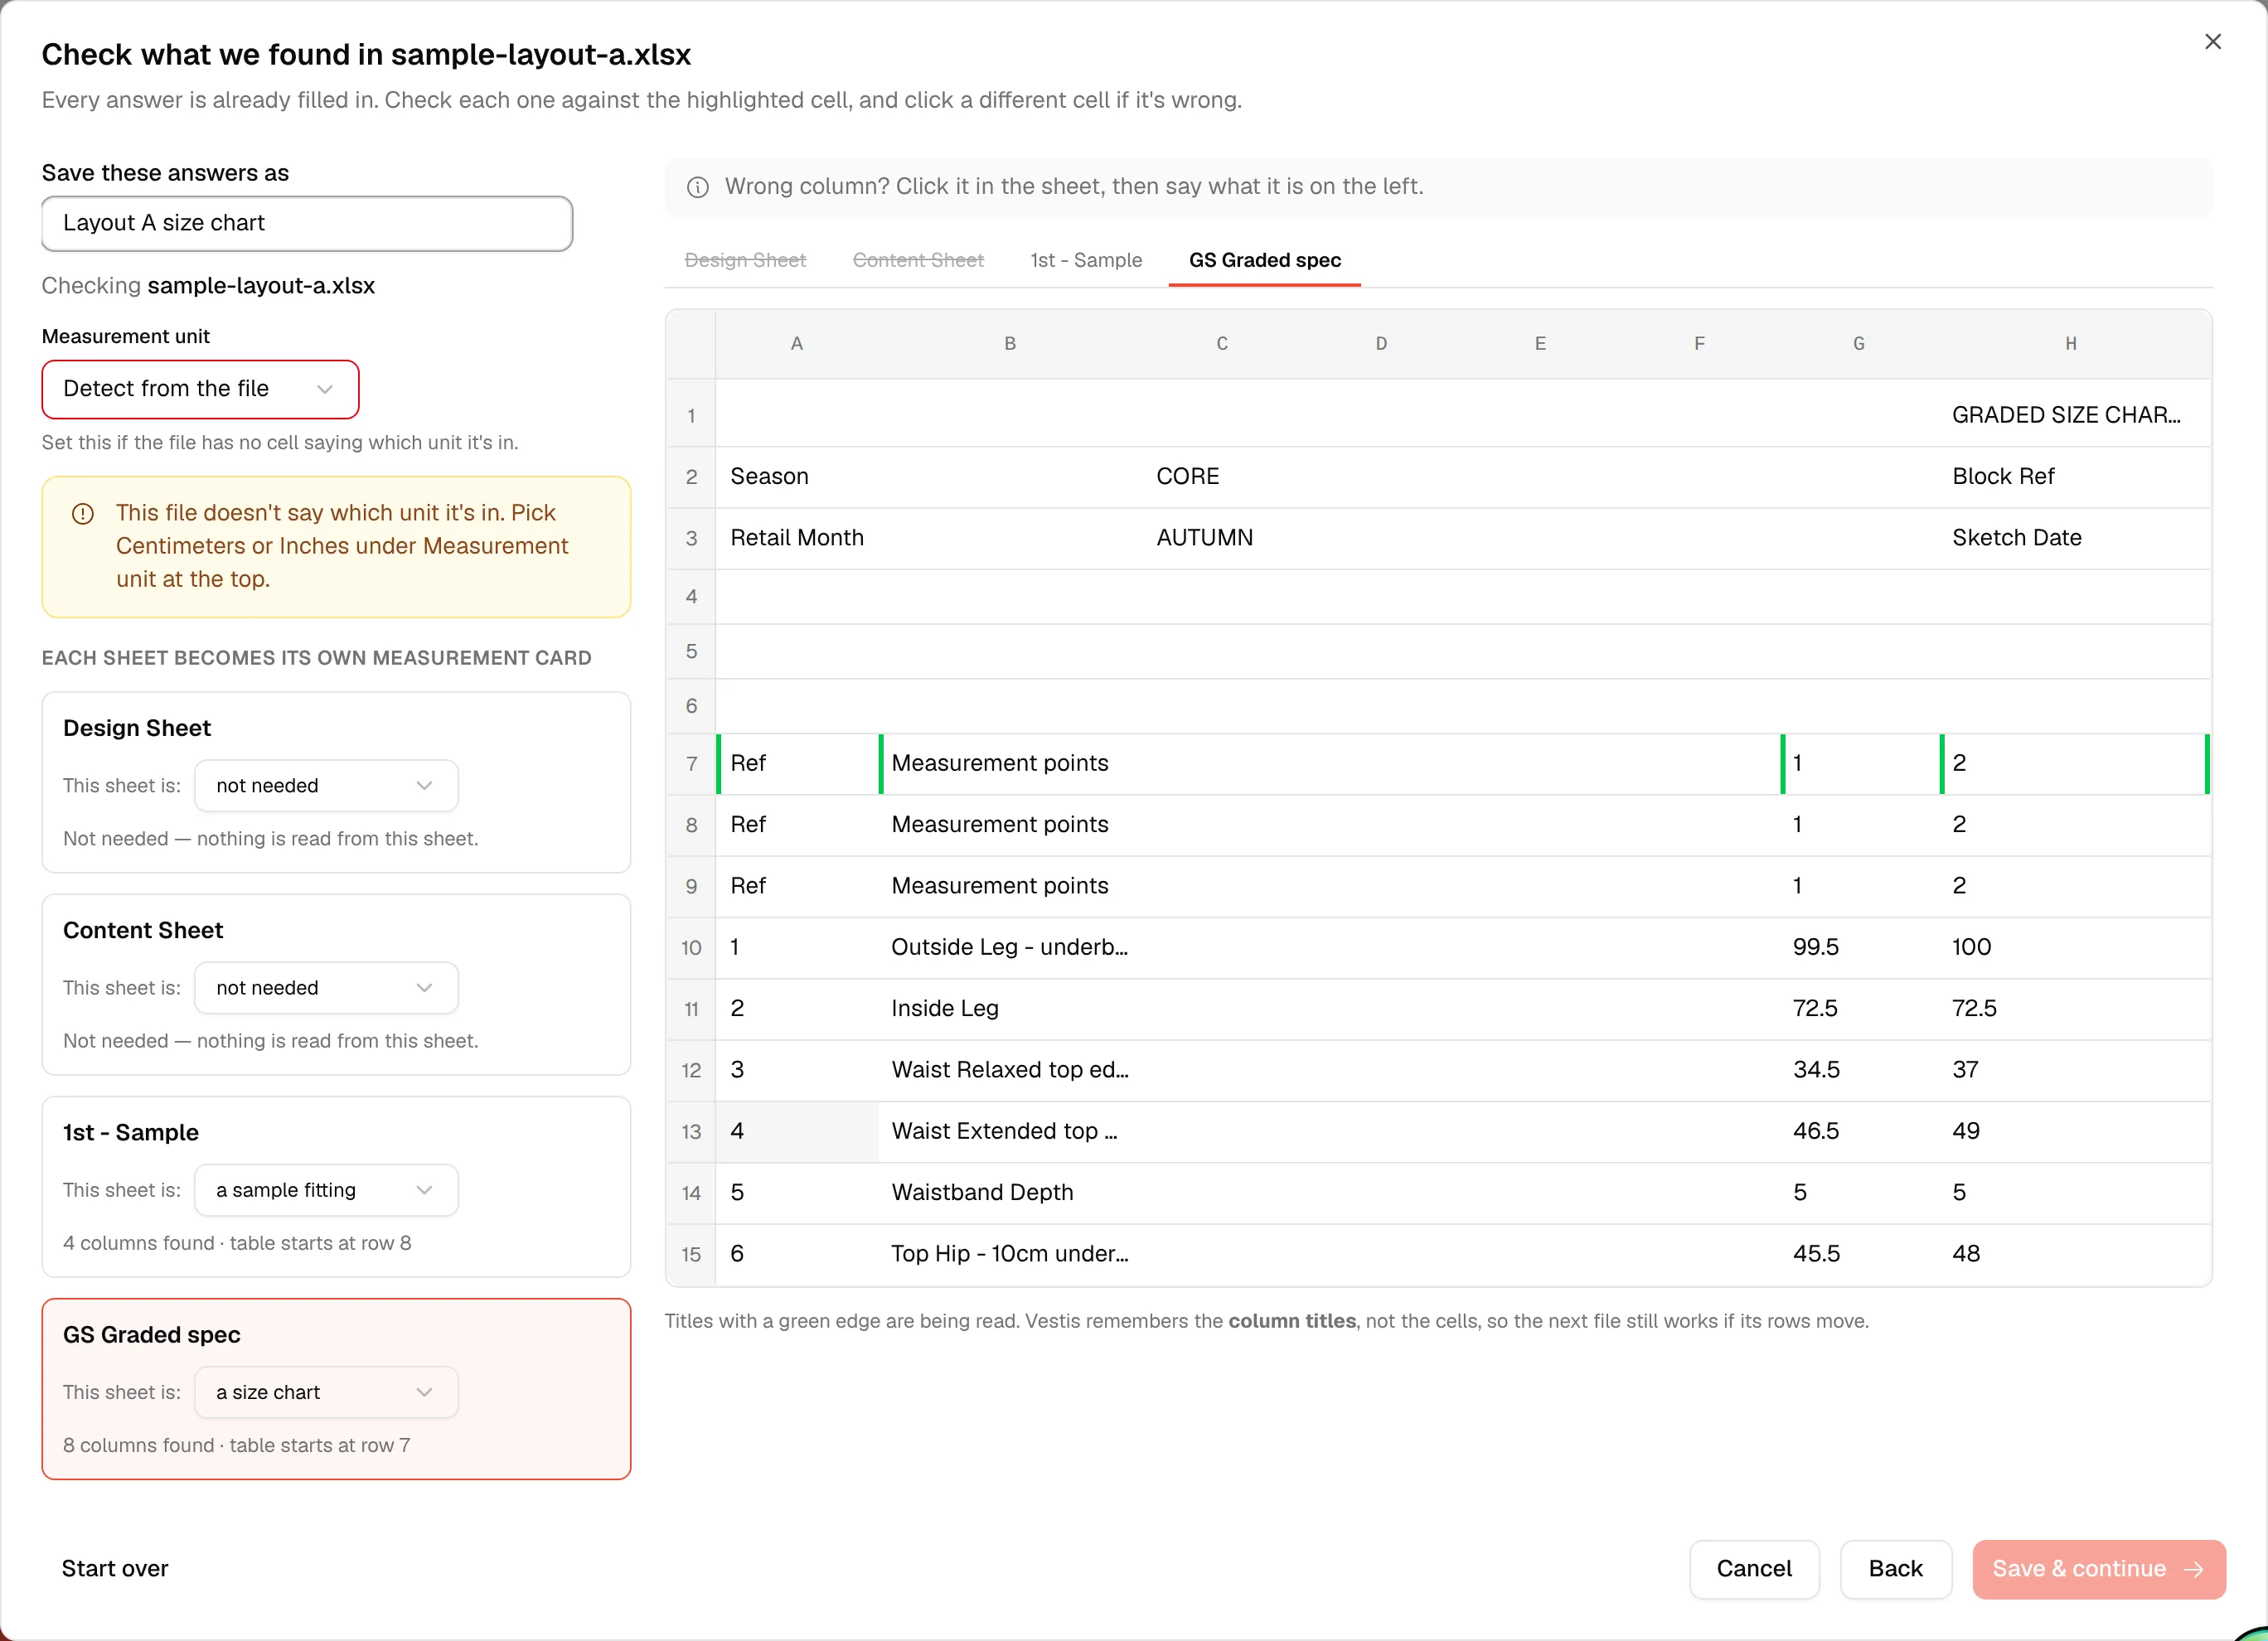Click the Start over link

115,1569
